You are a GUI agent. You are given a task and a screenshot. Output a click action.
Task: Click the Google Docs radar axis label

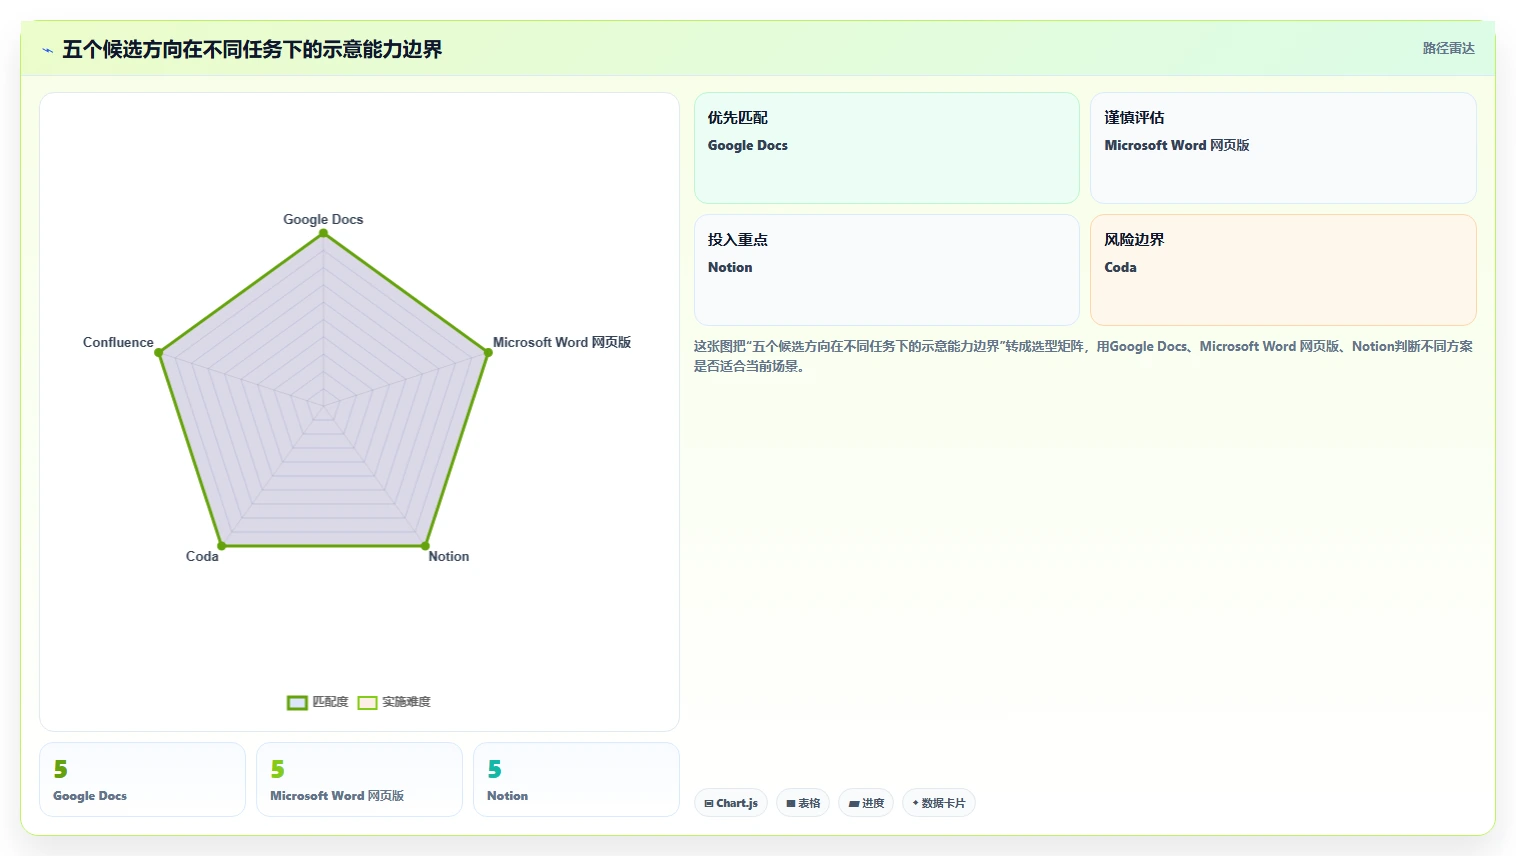[323, 219]
